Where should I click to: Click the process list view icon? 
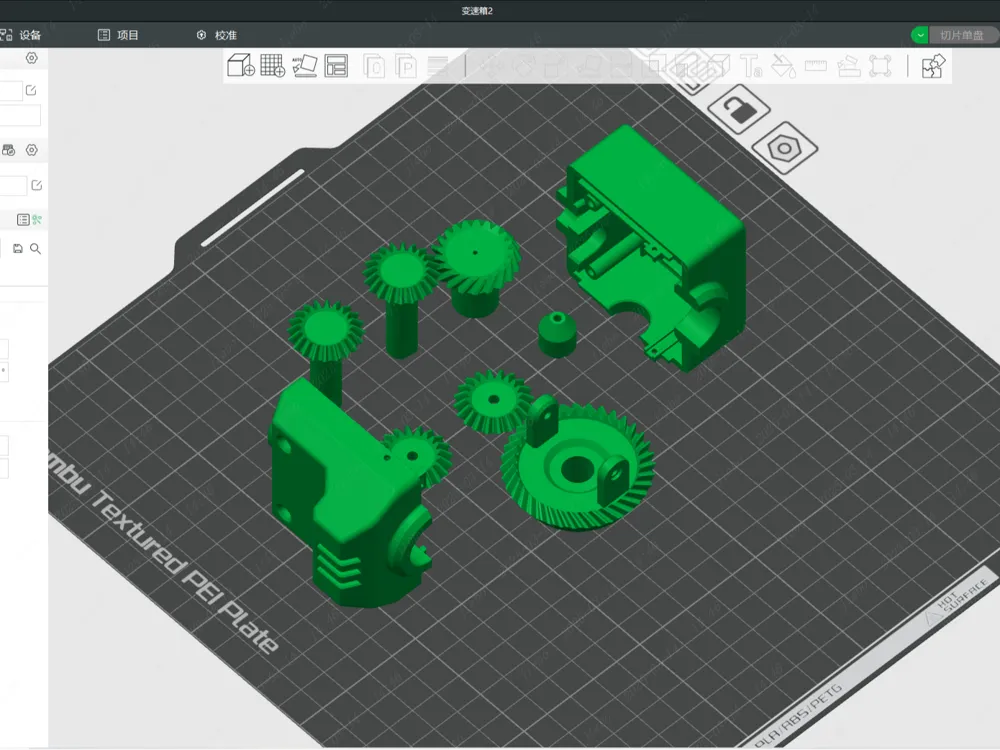pyautogui.click(x=22, y=219)
